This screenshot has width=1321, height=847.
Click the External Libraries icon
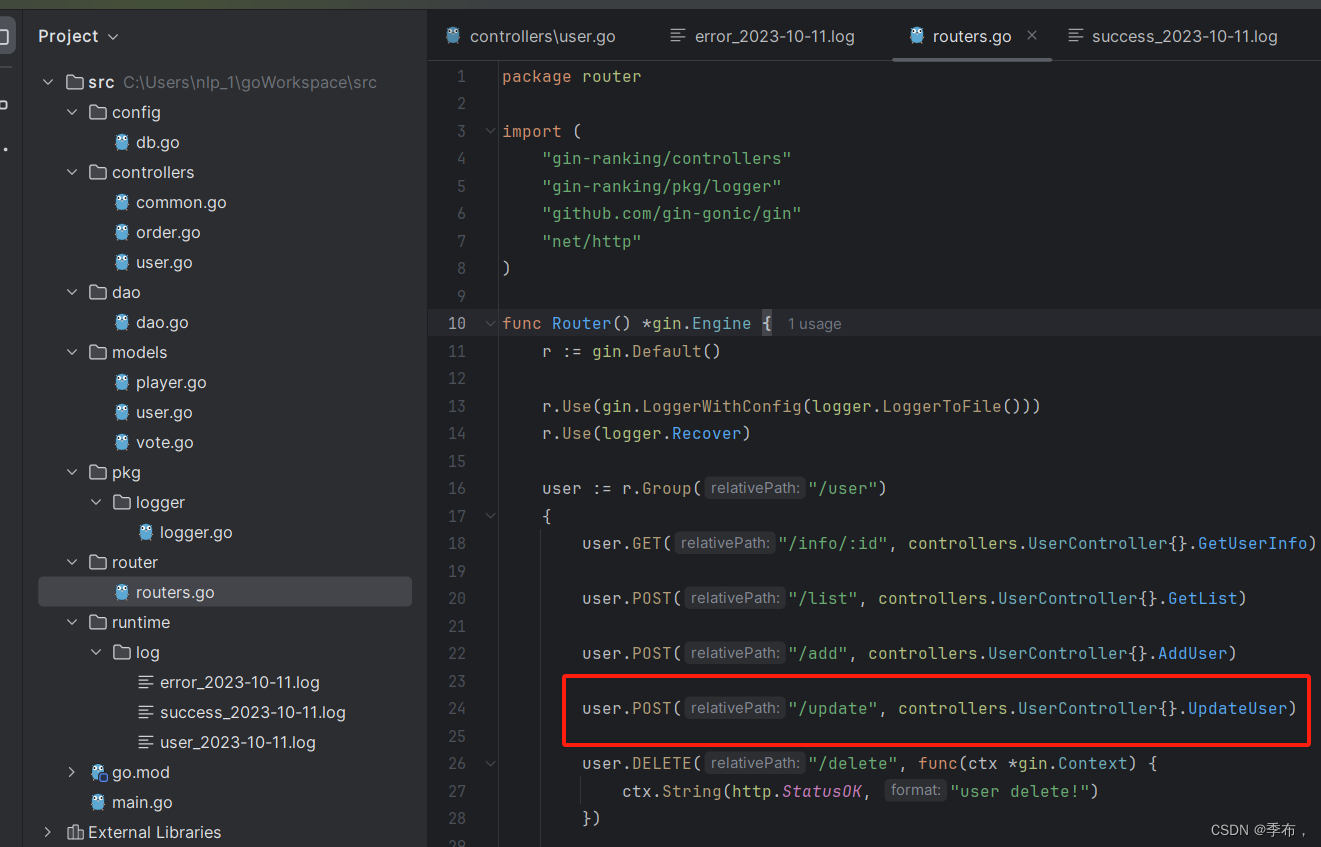pos(74,832)
